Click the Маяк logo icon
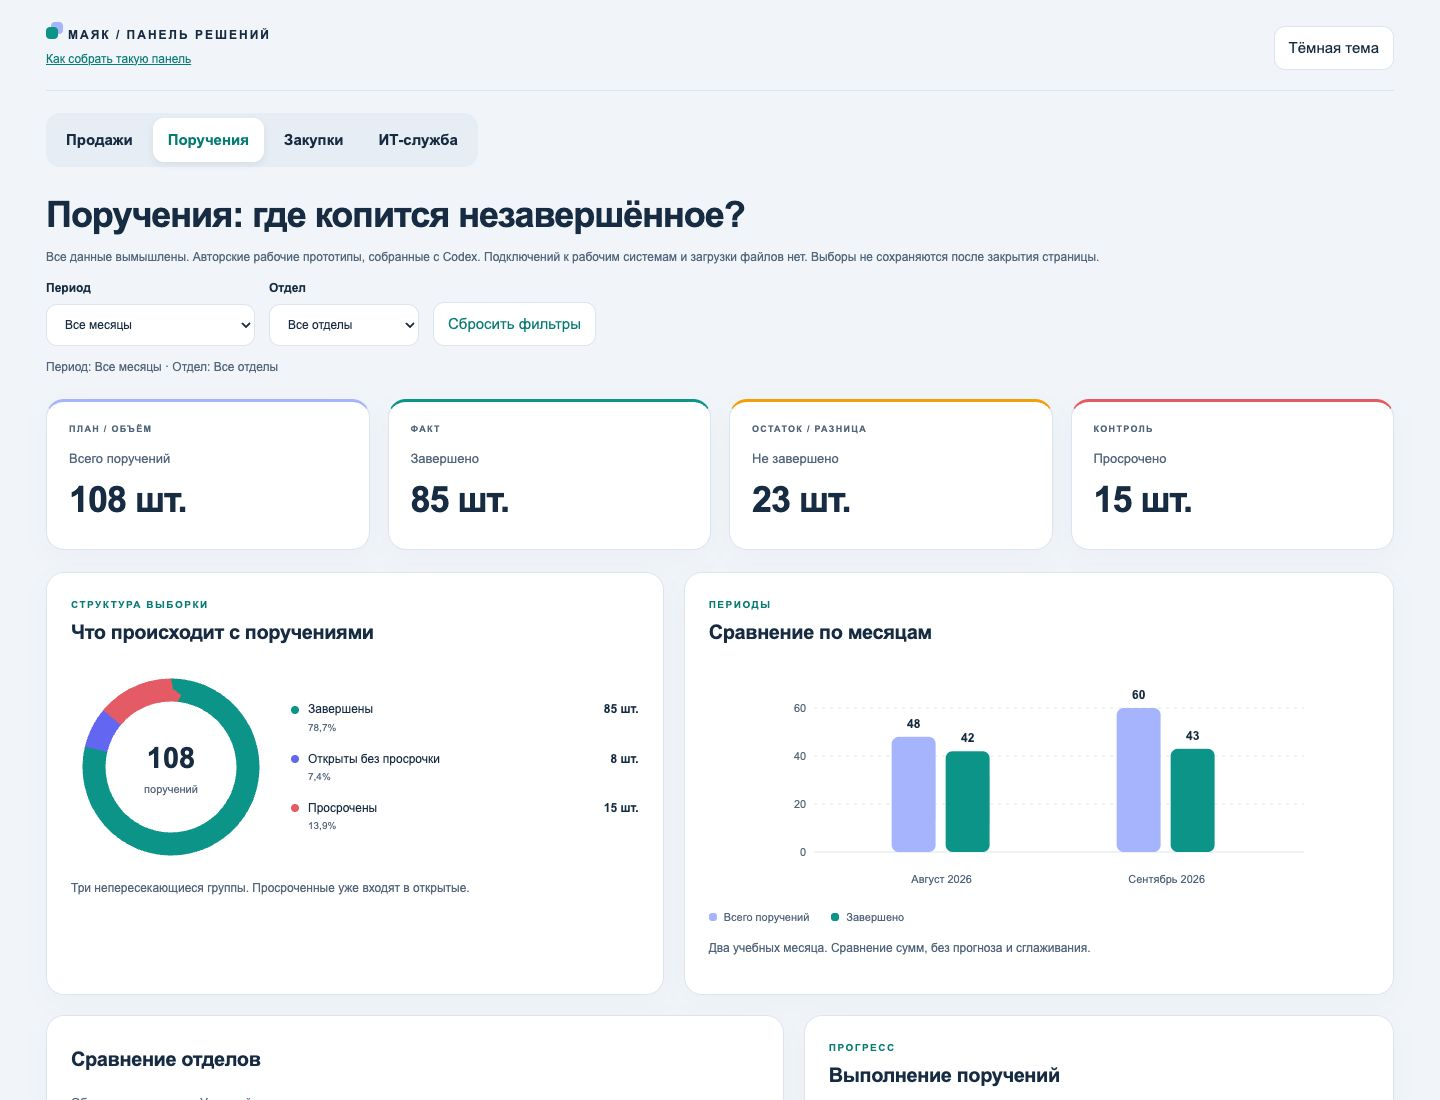The height and width of the screenshot is (1100, 1440). (x=54, y=31)
